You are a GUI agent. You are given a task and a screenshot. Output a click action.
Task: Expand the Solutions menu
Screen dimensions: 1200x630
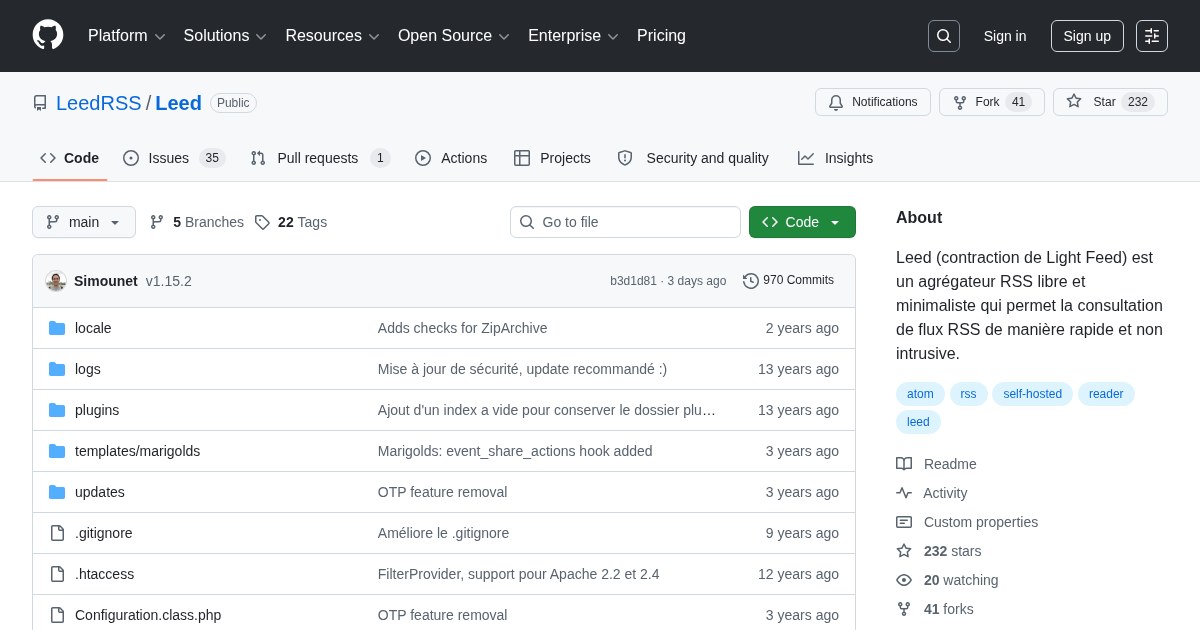pyautogui.click(x=225, y=36)
